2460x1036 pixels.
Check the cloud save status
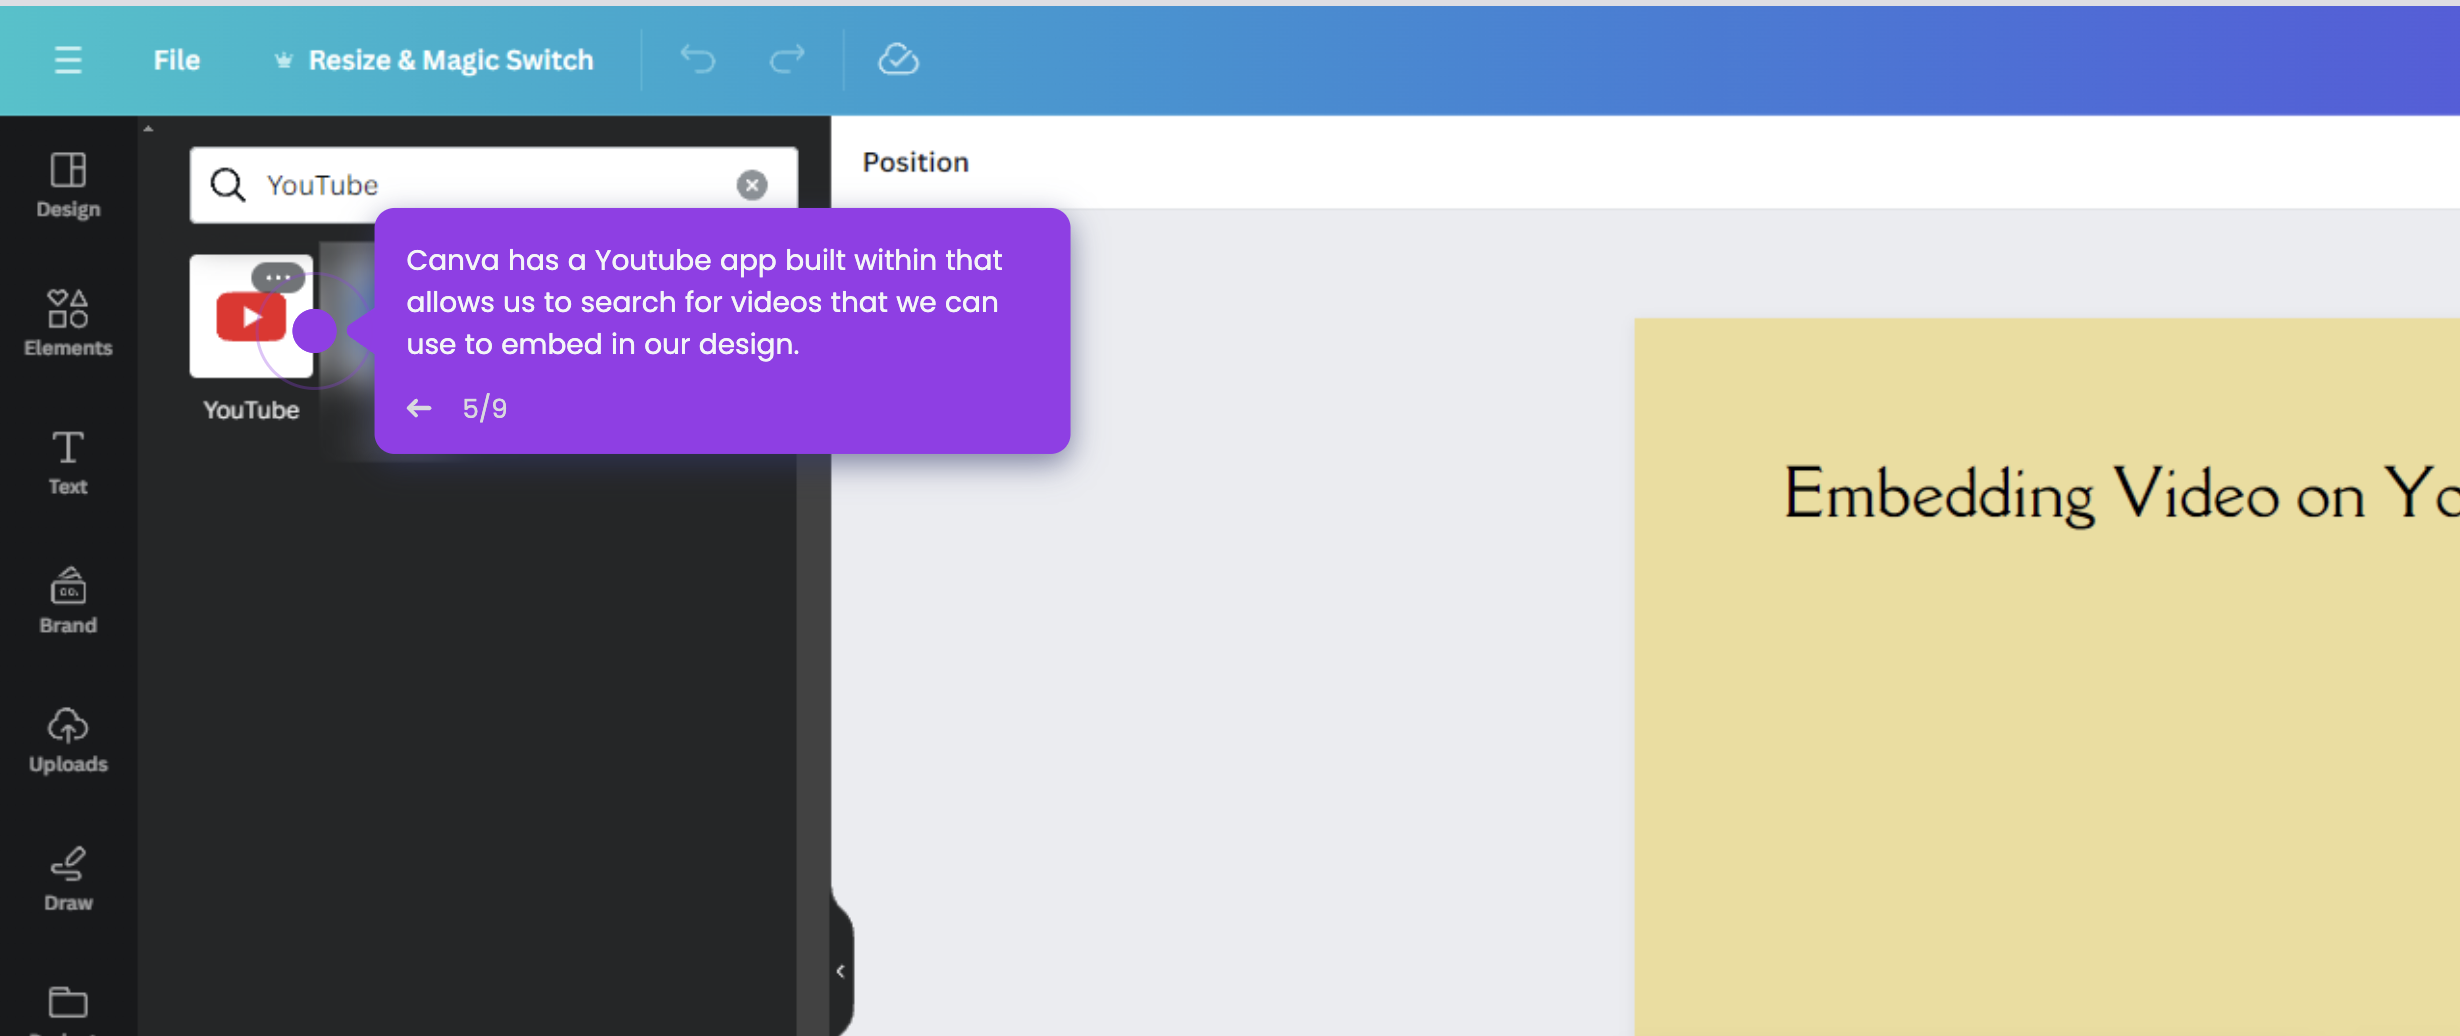897,60
